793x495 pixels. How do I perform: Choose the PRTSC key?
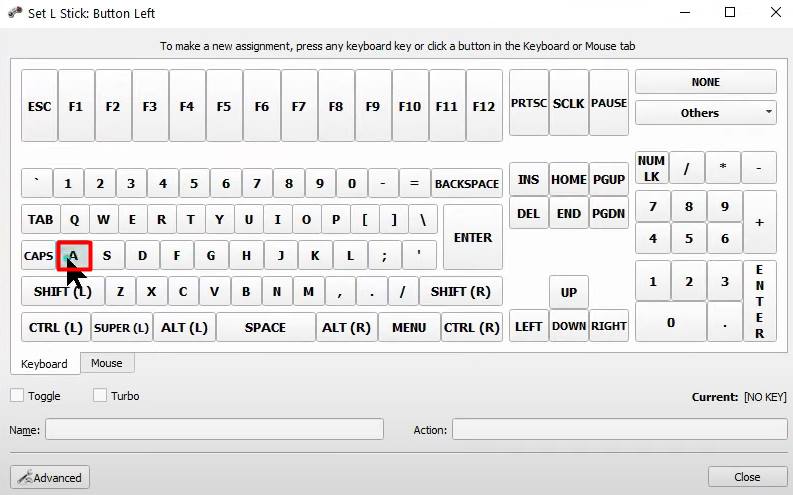click(x=528, y=103)
